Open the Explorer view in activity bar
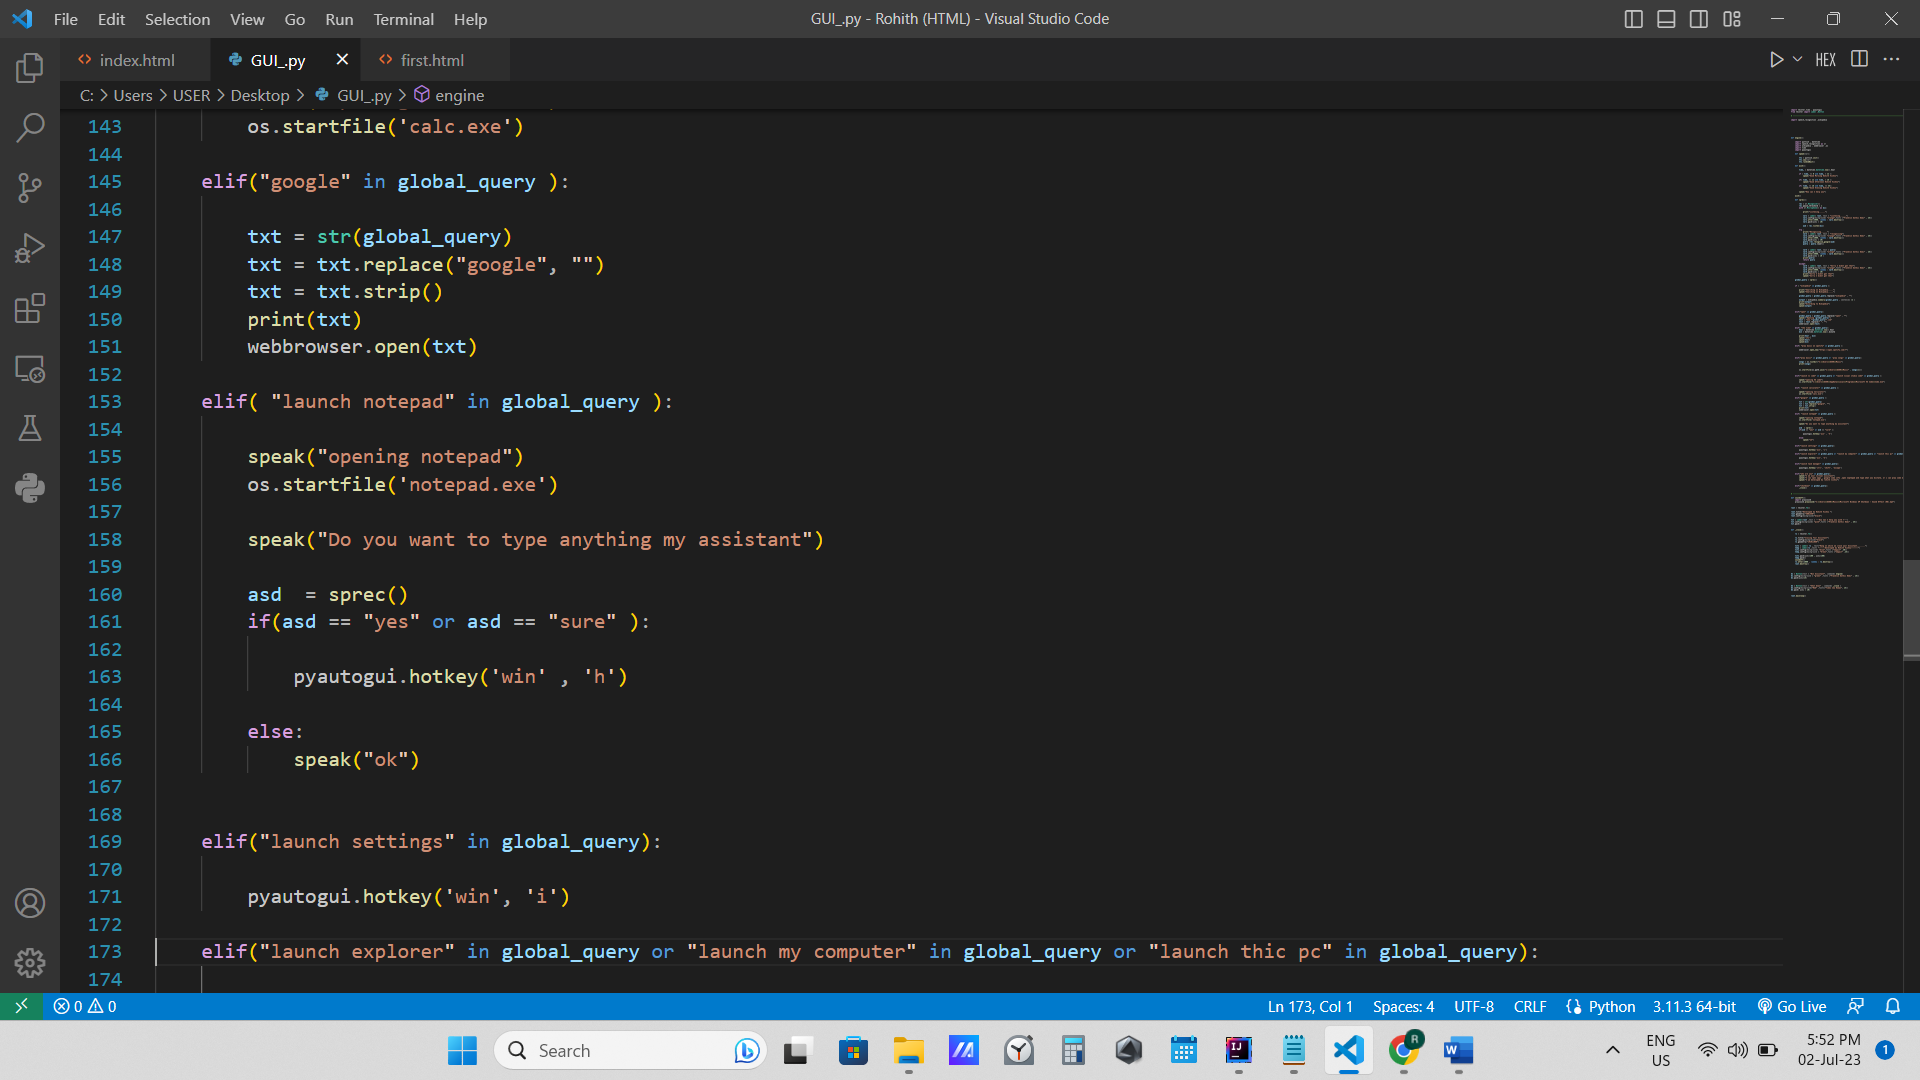The height and width of the screenshot is (1080, 1920). coord(30,68)
